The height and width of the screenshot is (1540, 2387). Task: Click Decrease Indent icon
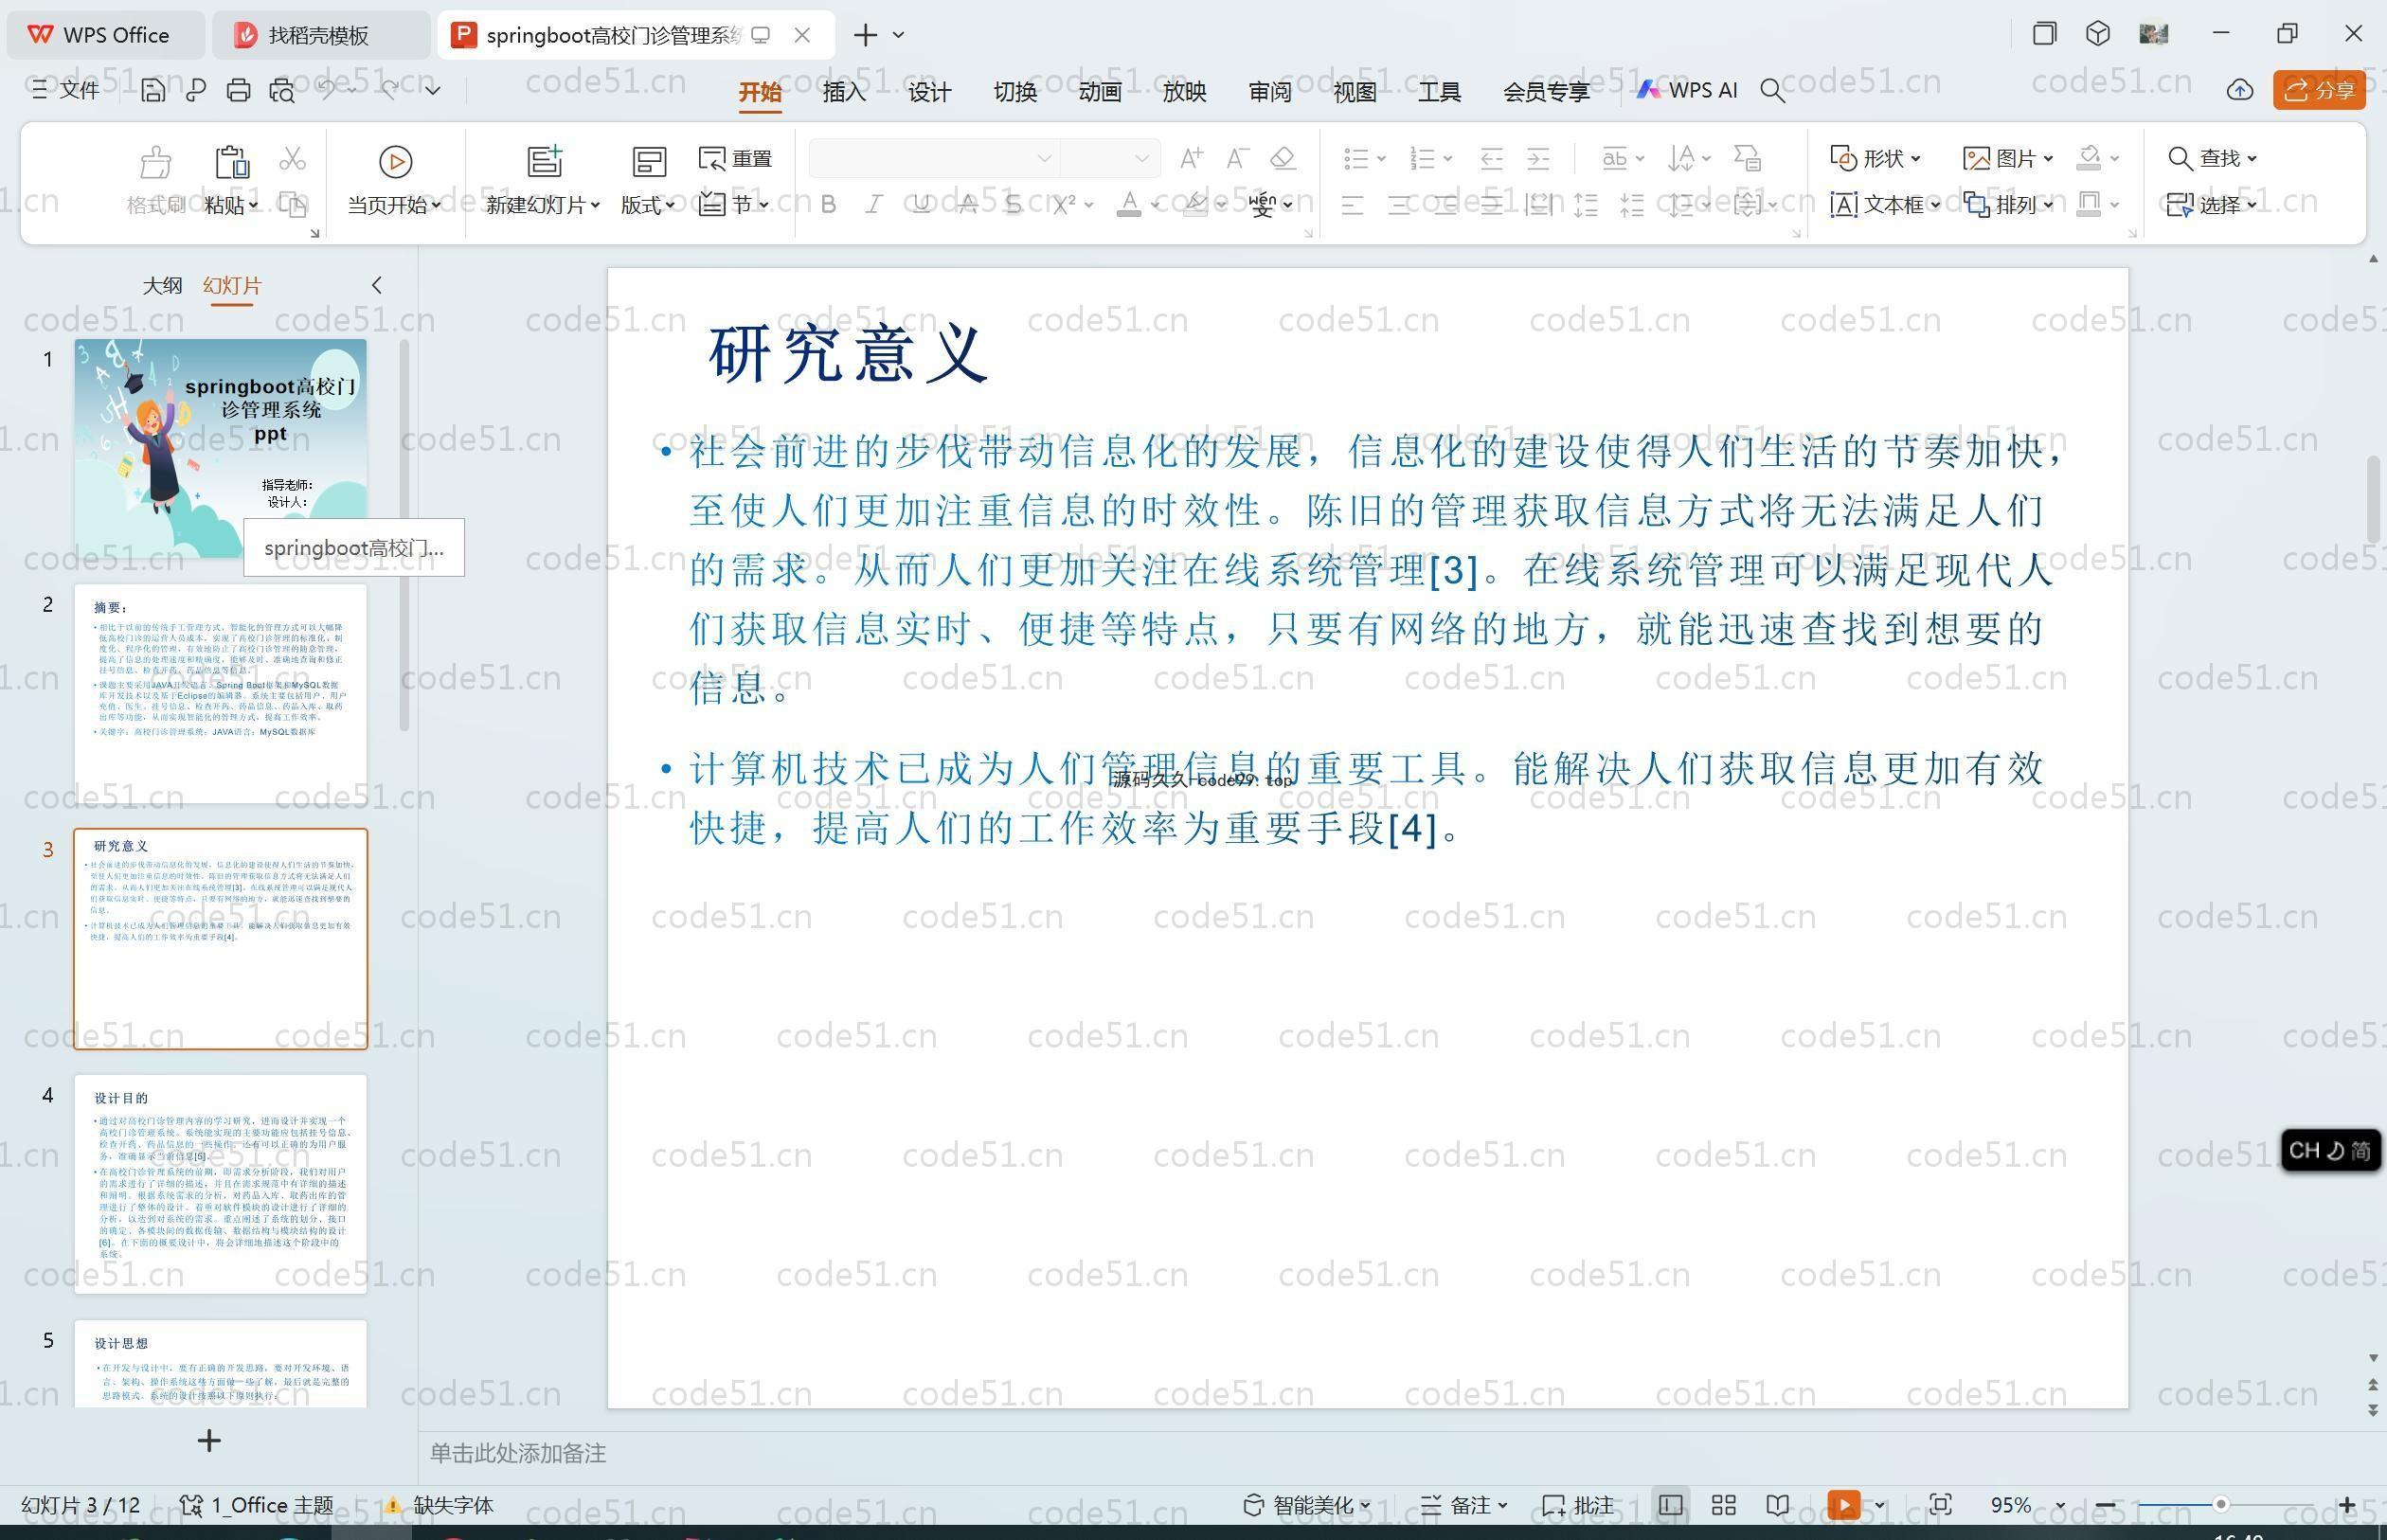pyautogui.click(x=1491, y=158)
